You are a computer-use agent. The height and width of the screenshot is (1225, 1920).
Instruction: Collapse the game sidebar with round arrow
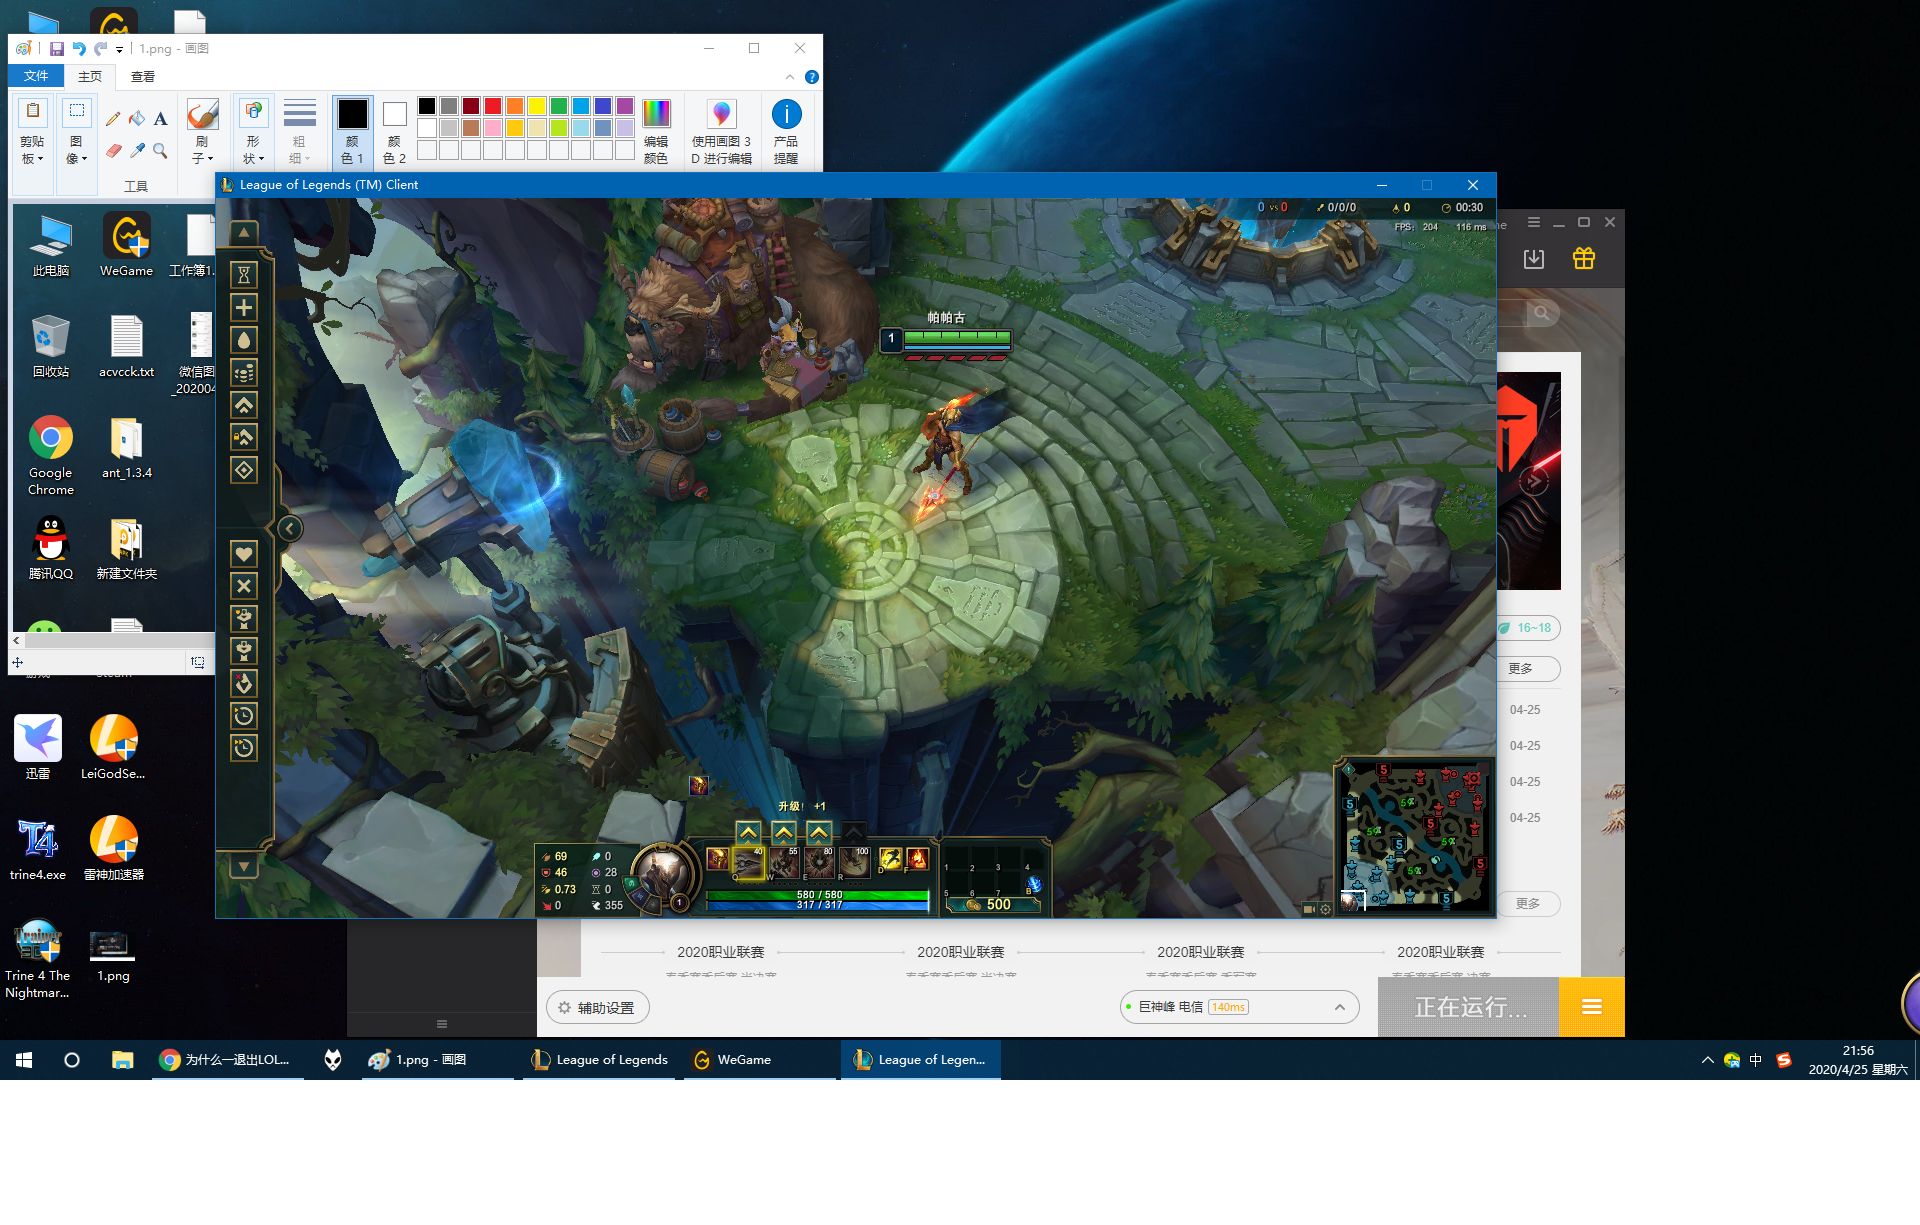289,528
